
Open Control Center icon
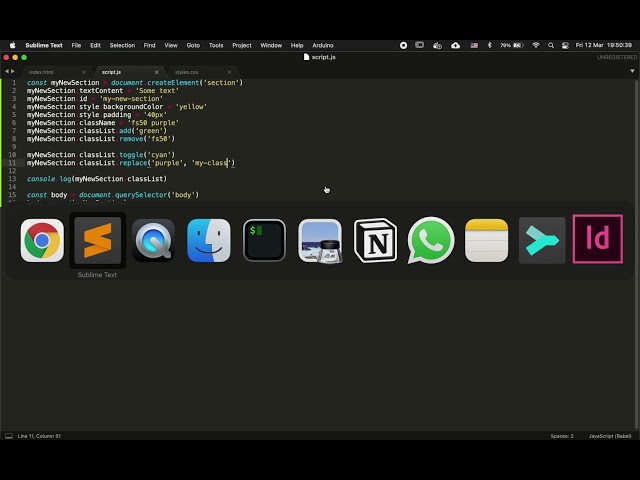[565, 45]
